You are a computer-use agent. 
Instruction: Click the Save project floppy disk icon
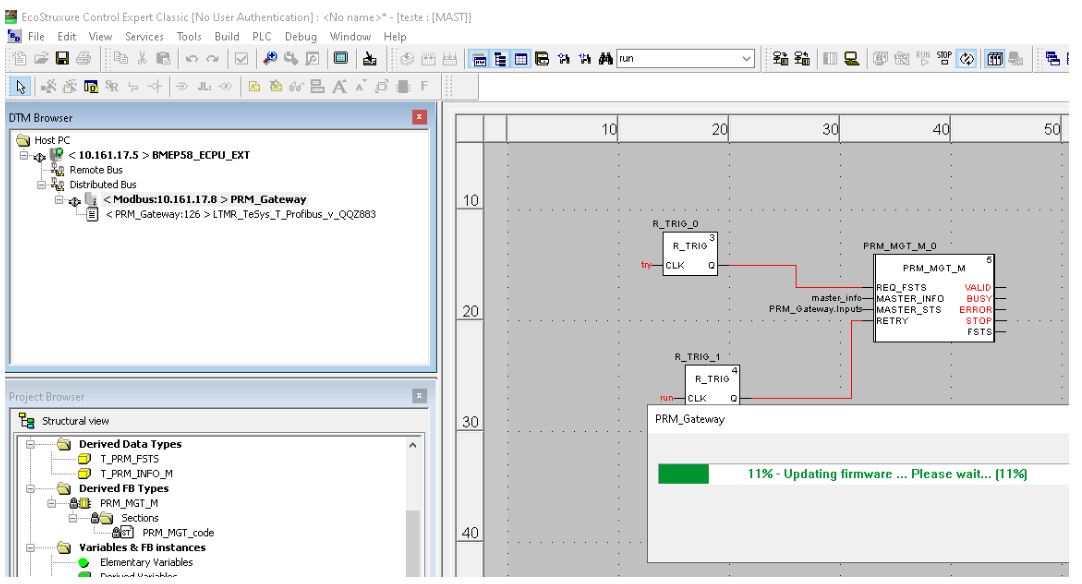[x=62, y=59]
